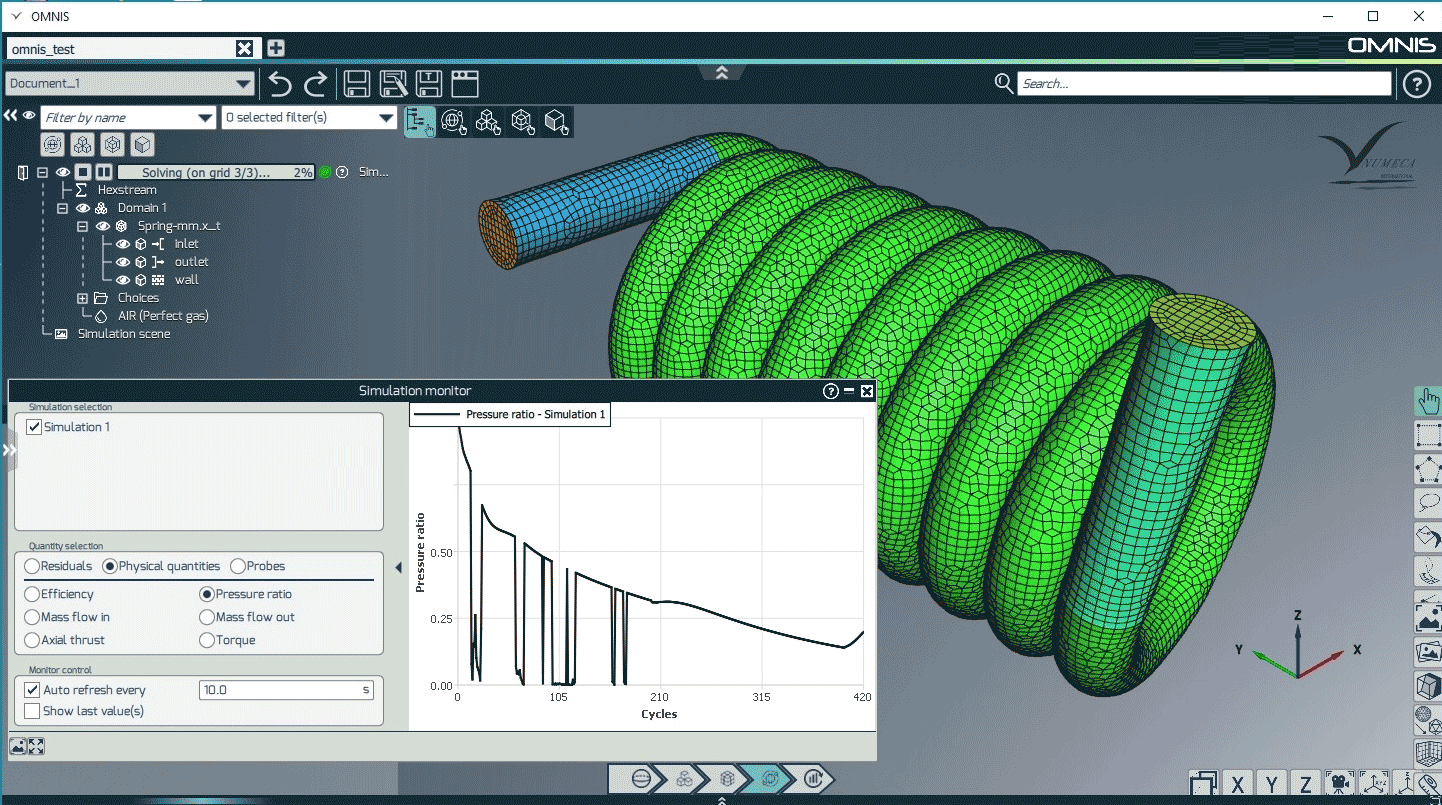The height and width of the screenshot is (805, 1442).
Task: Select the Mass flow out quantity
Action: 207,617
